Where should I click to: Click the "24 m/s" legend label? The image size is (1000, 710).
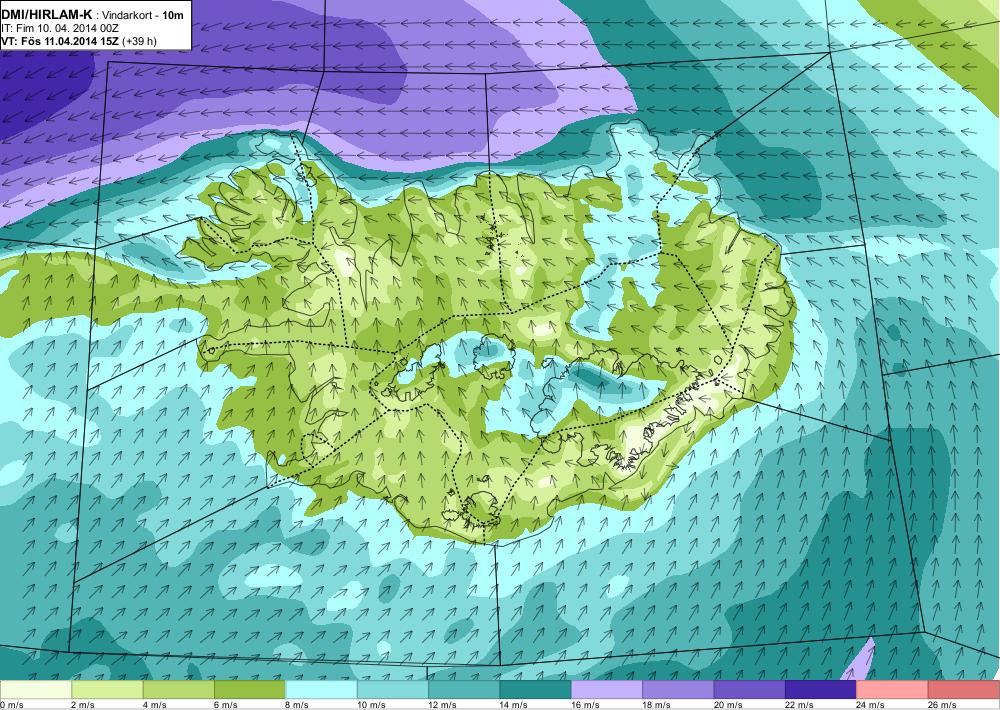click(871, 705)
